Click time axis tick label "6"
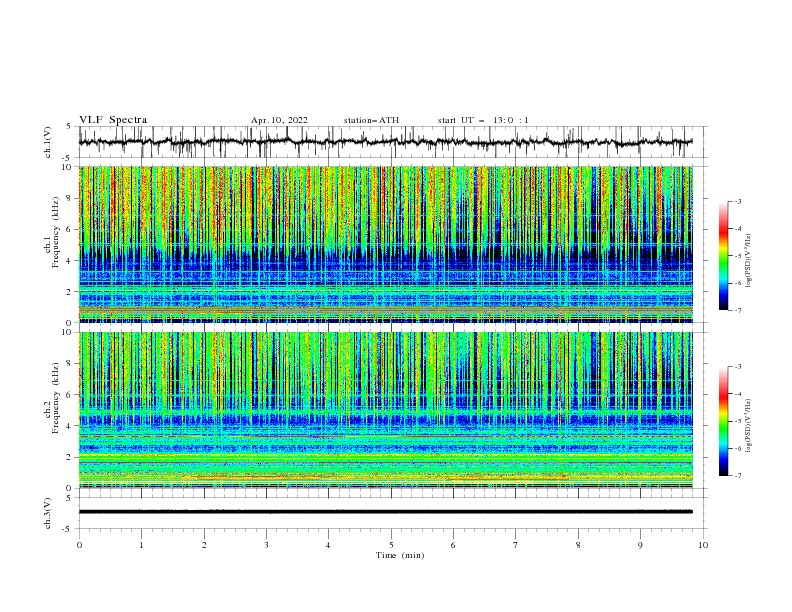This screenshot has width=792, height=612. (453, 545)
